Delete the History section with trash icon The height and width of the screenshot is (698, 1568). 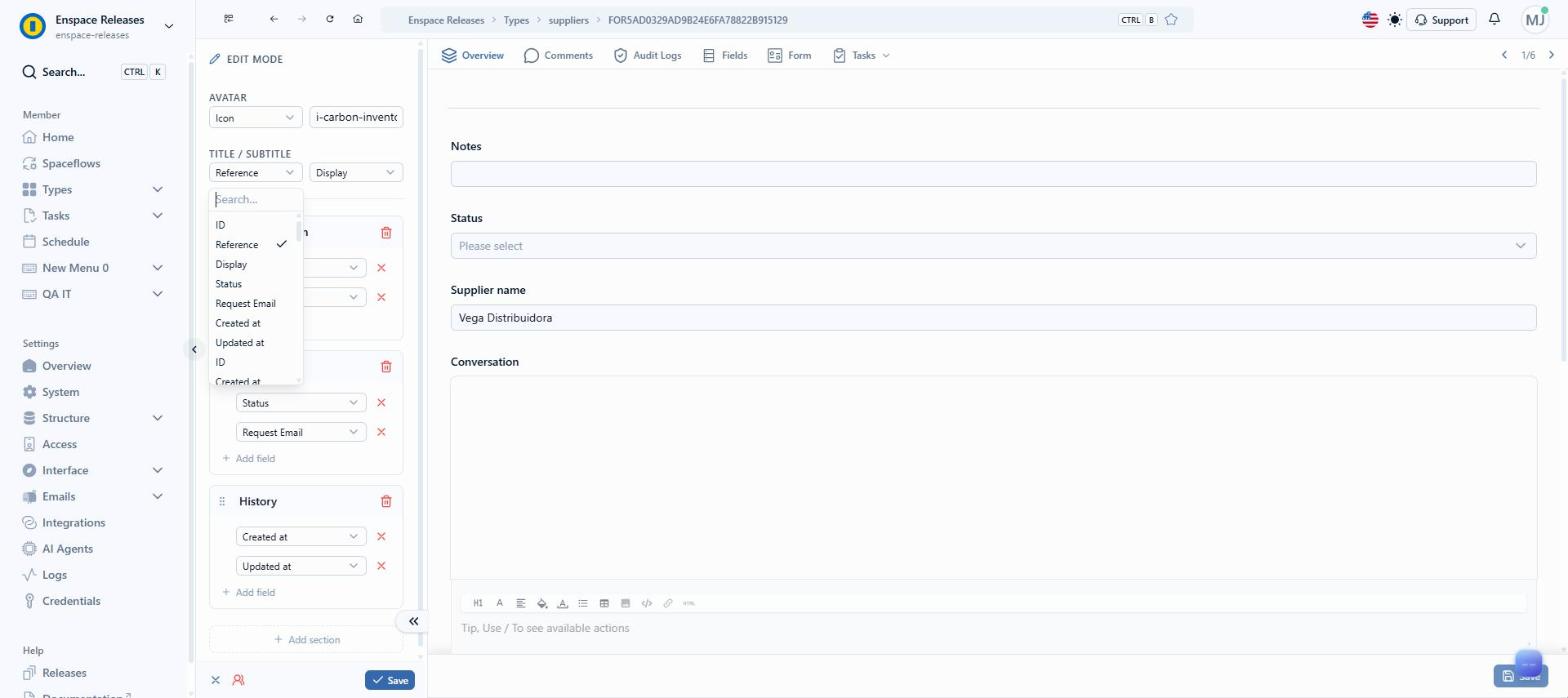click(x=386, y=501)
